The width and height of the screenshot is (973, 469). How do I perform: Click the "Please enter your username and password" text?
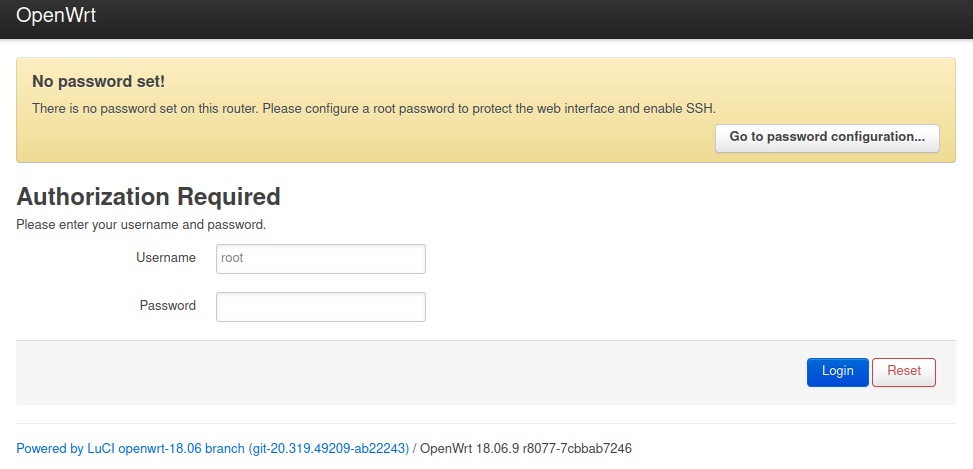(x=141, y=225)
